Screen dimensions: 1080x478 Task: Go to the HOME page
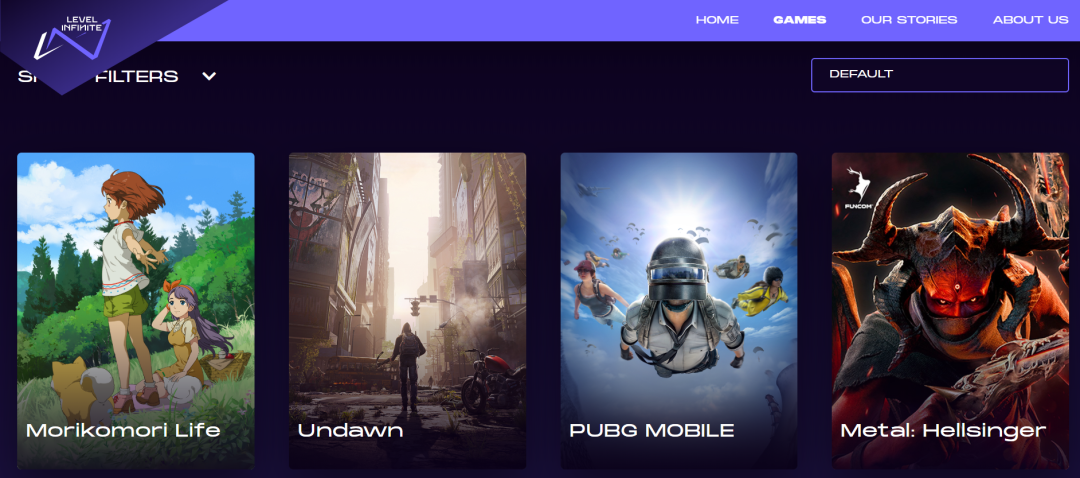[717, 20]
